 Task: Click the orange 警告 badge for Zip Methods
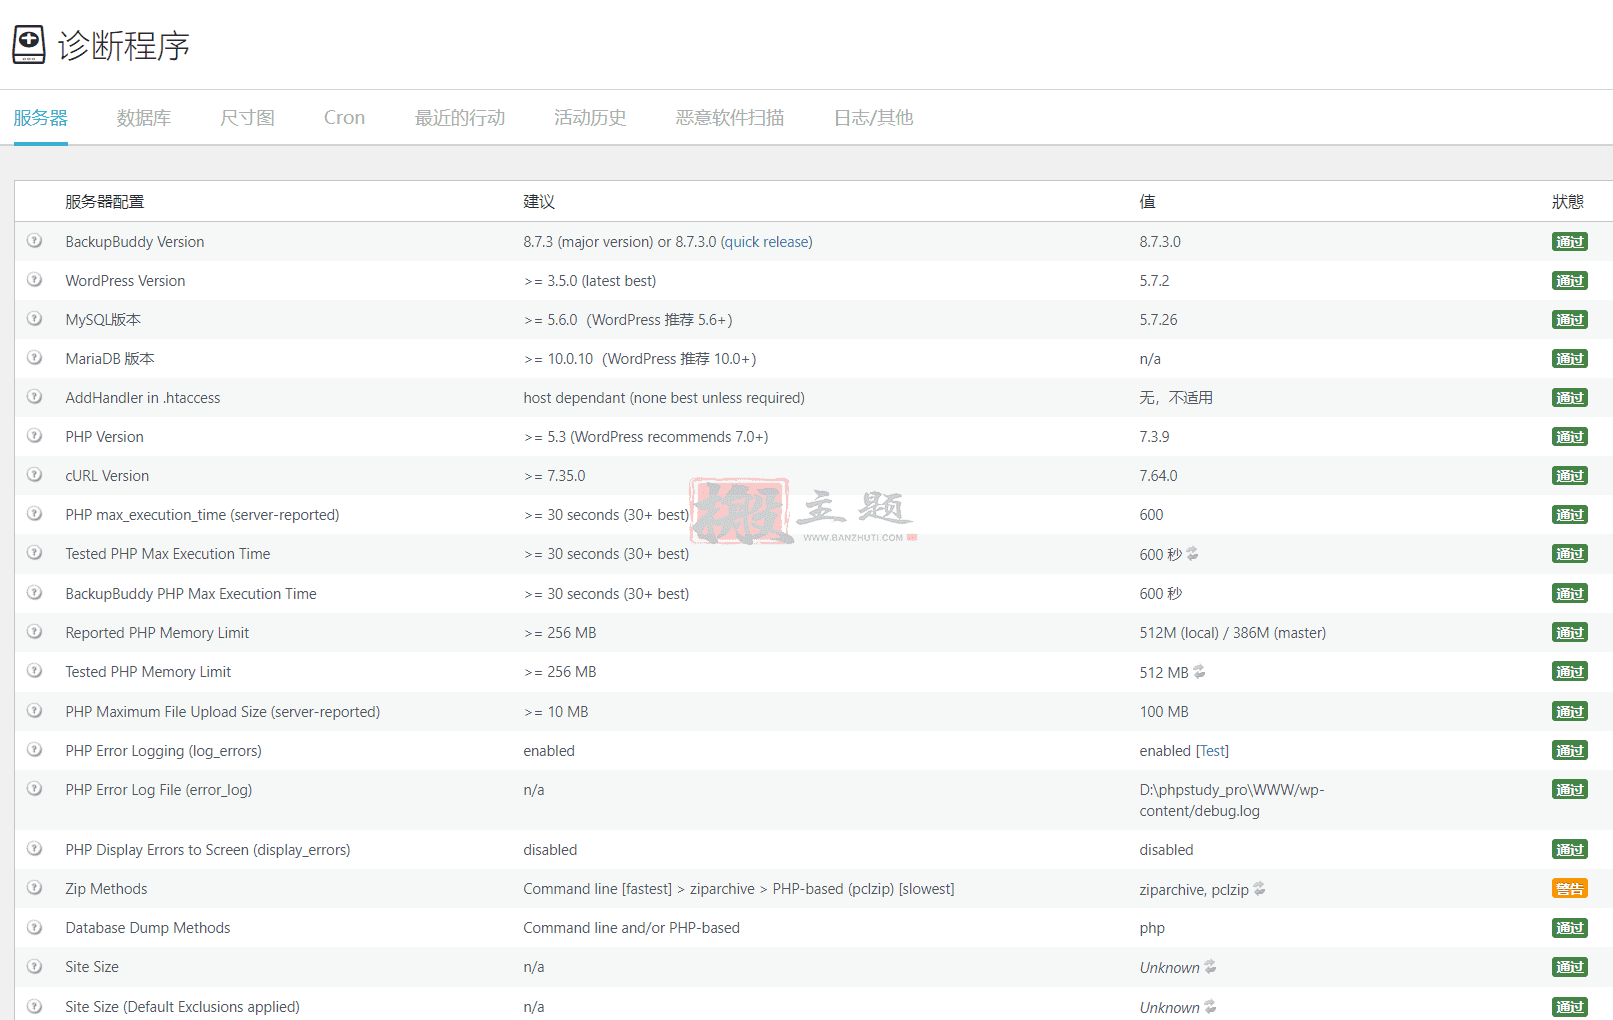1569,889
